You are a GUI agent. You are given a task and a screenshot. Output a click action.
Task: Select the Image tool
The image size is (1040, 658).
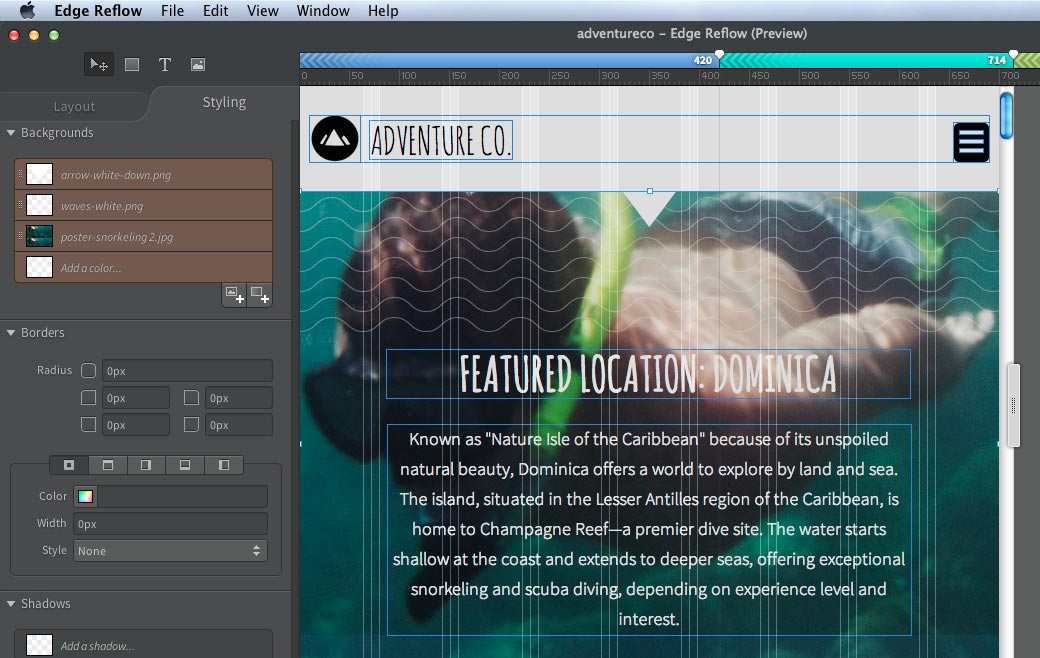(x=198, y=64)
